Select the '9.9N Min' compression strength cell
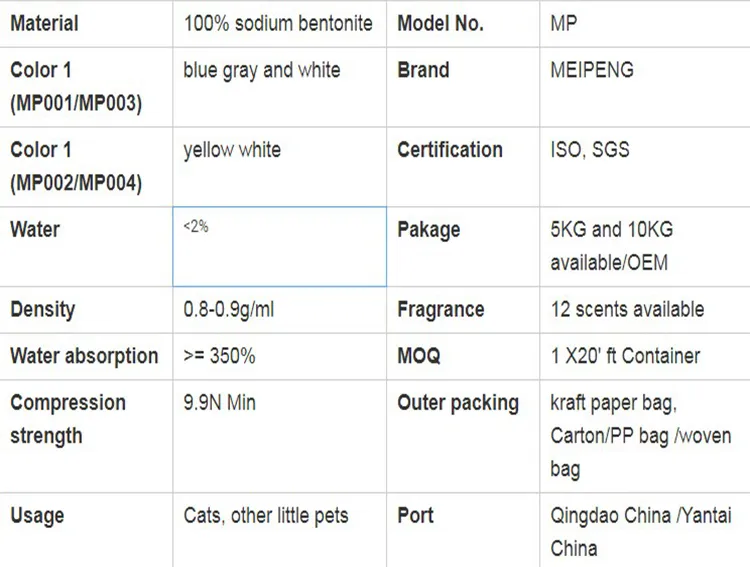The height and width of the screenshot is (567, 750). (x=220, y=403)
